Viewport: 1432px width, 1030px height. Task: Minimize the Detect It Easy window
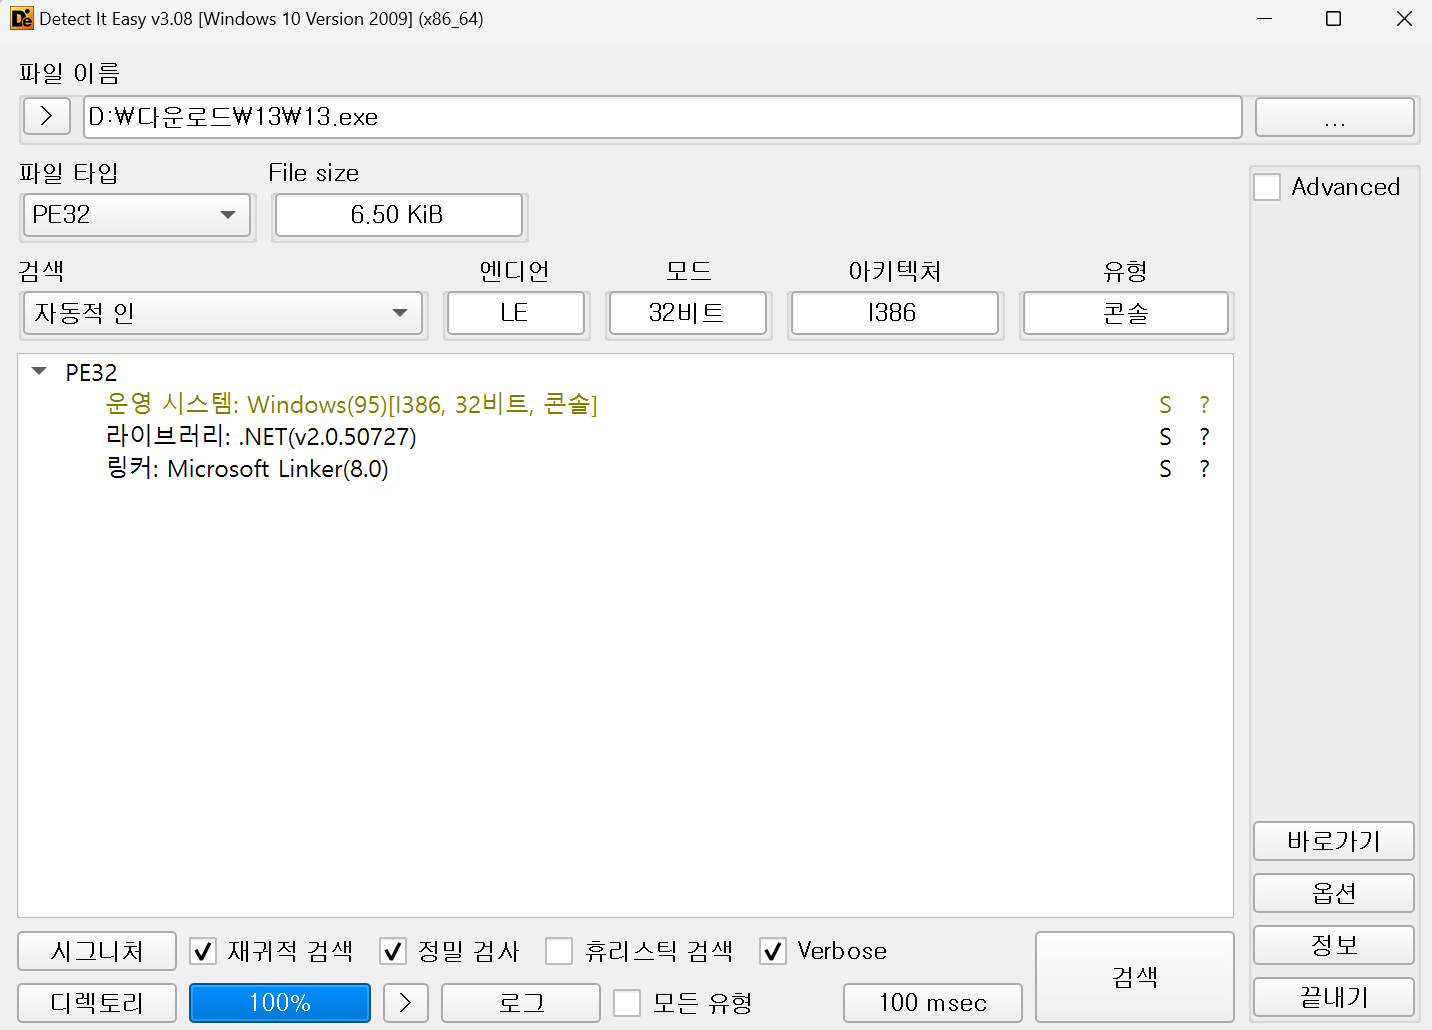(x=1265, y=19)
